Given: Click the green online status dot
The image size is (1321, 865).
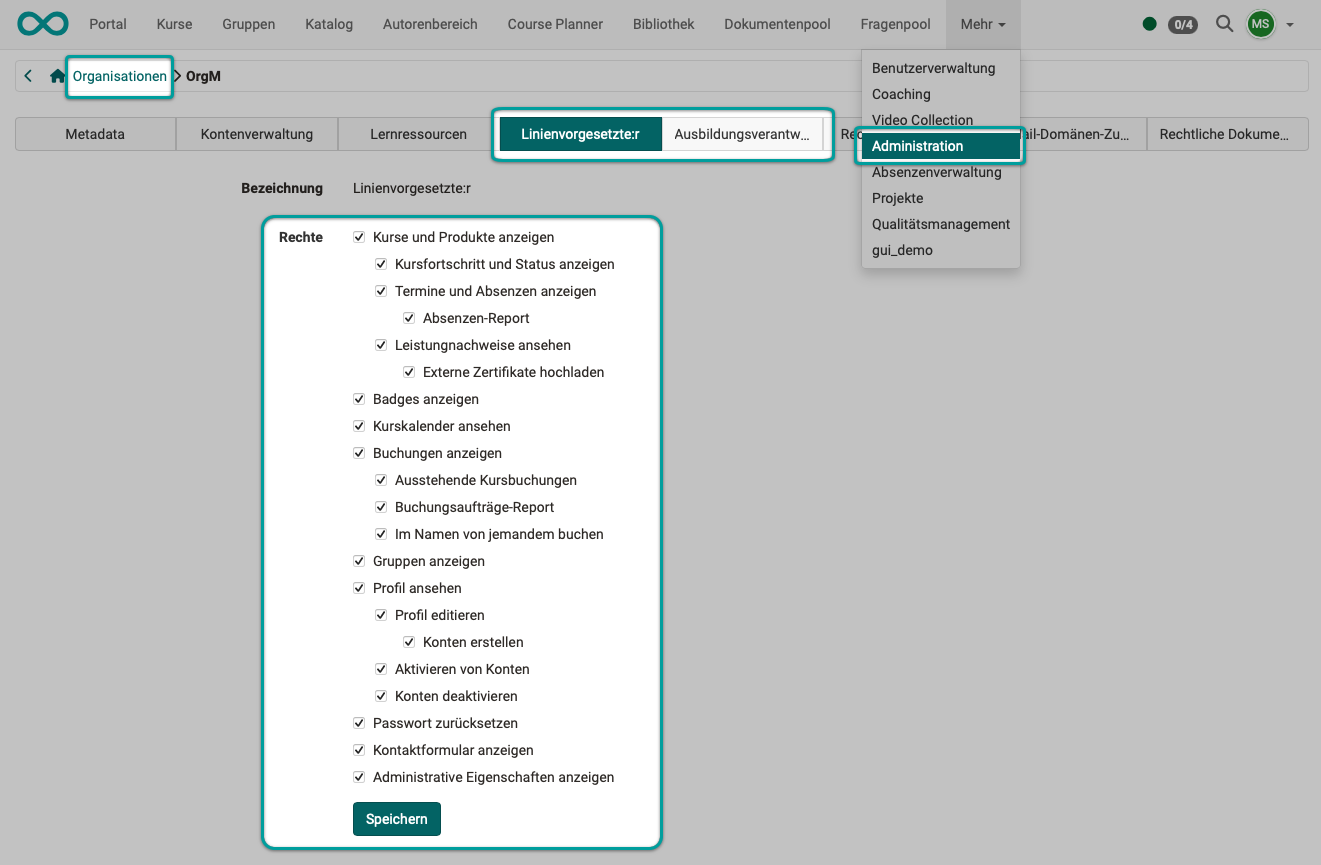Looking at the screenshot, I should tap(1149, 24).
